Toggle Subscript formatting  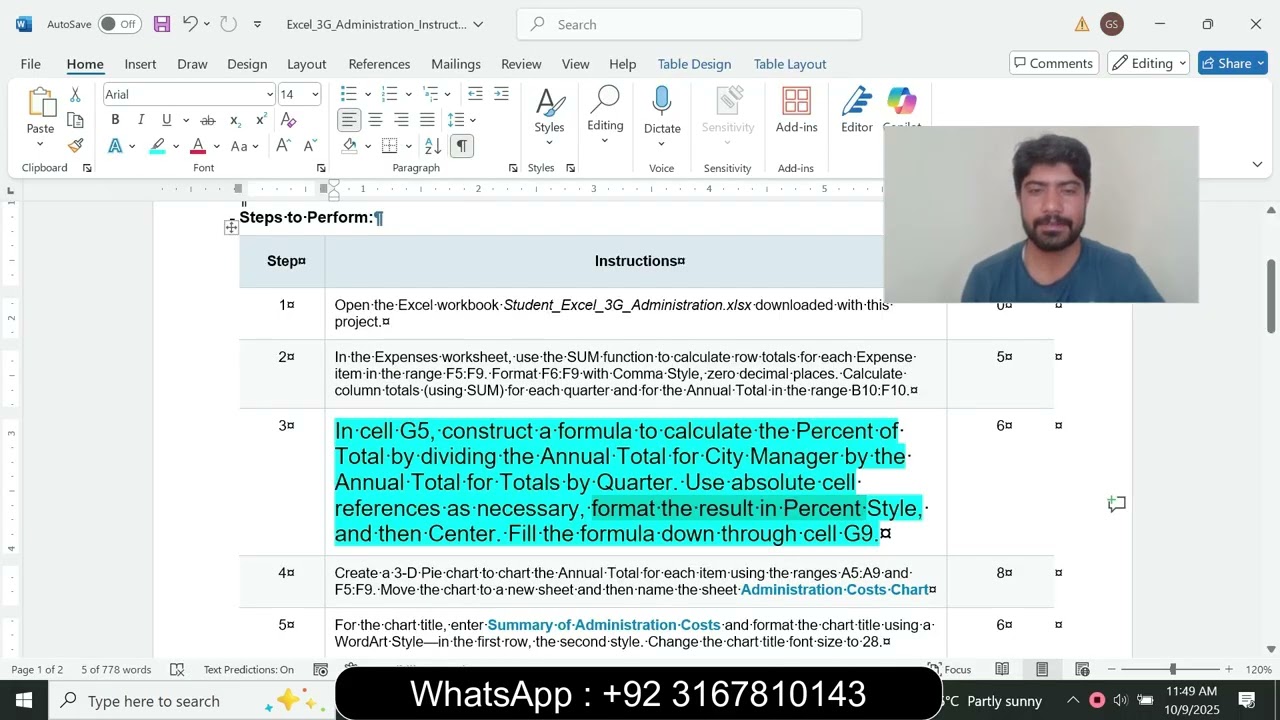(x=235, y=120)
